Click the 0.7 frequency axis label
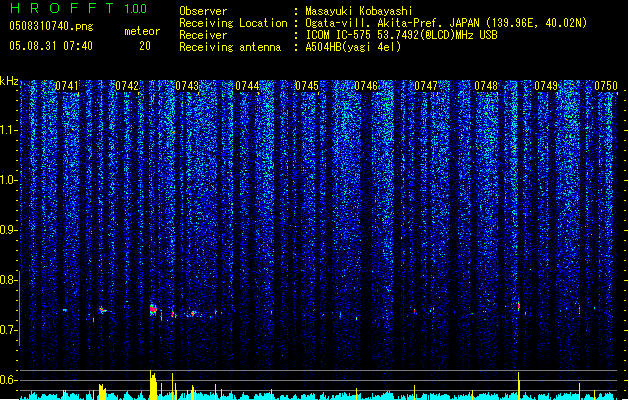 point(9,330)
